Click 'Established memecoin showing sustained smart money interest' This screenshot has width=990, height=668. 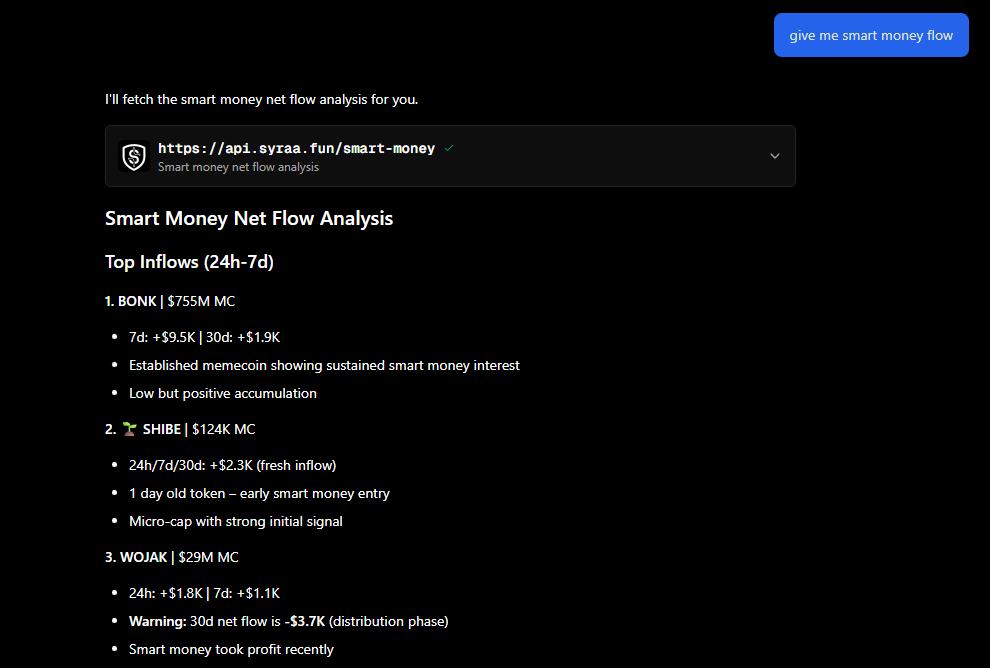(x=324, y=366)
